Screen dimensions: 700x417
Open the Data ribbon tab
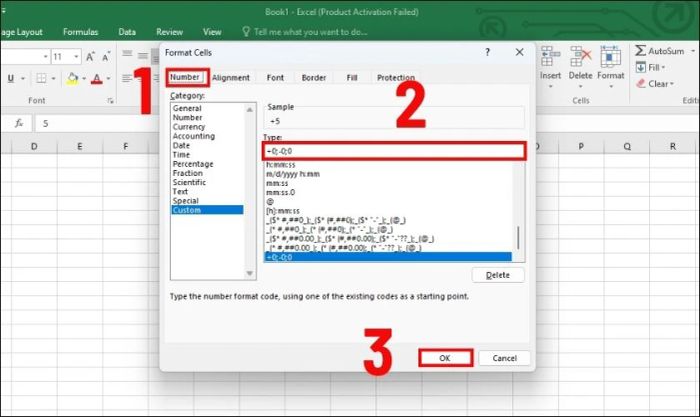[127, 32]
